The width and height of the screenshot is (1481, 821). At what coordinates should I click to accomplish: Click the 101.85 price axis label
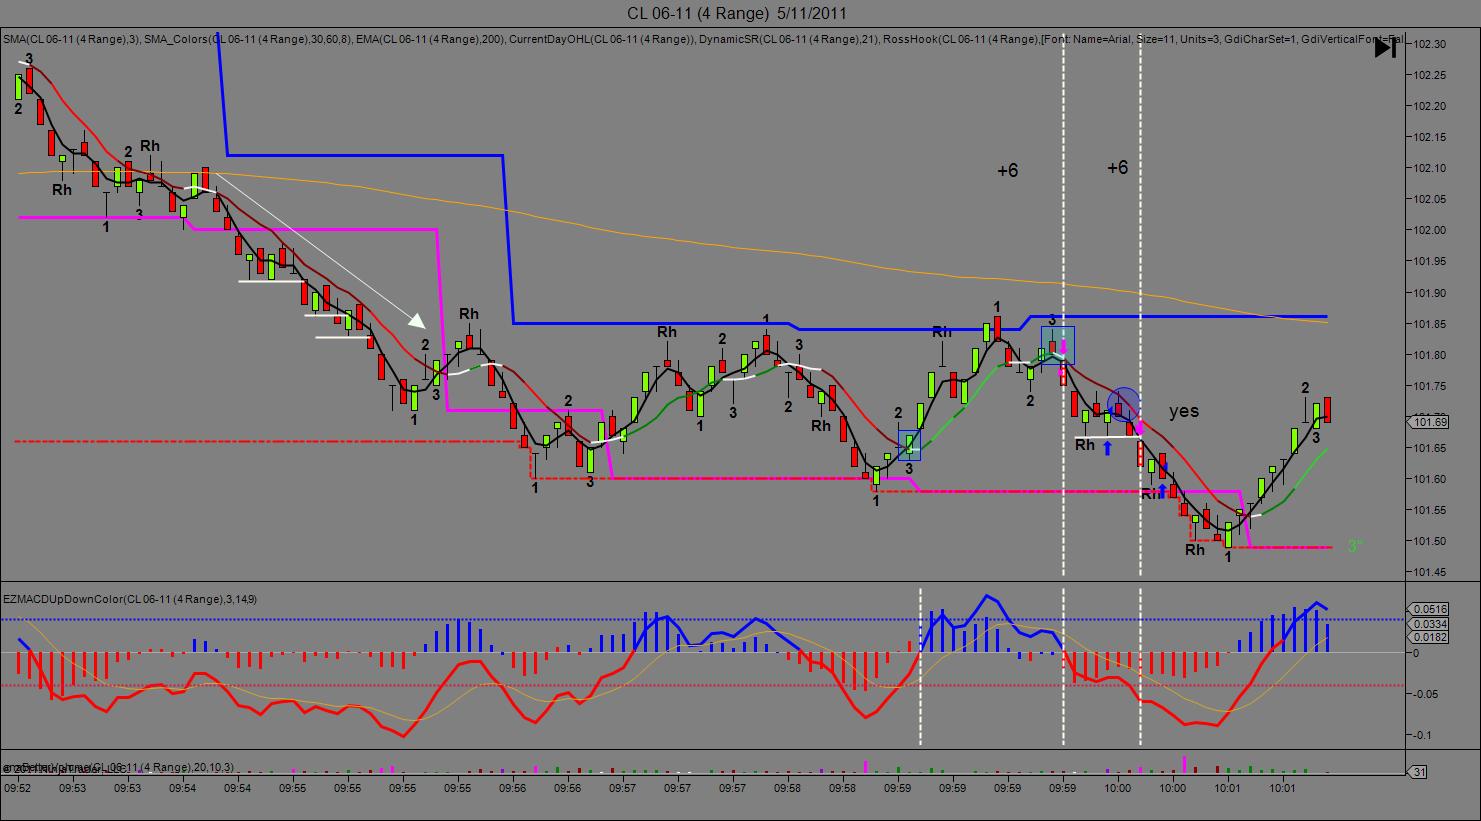pyautogui.click(x=1431, y=324)
